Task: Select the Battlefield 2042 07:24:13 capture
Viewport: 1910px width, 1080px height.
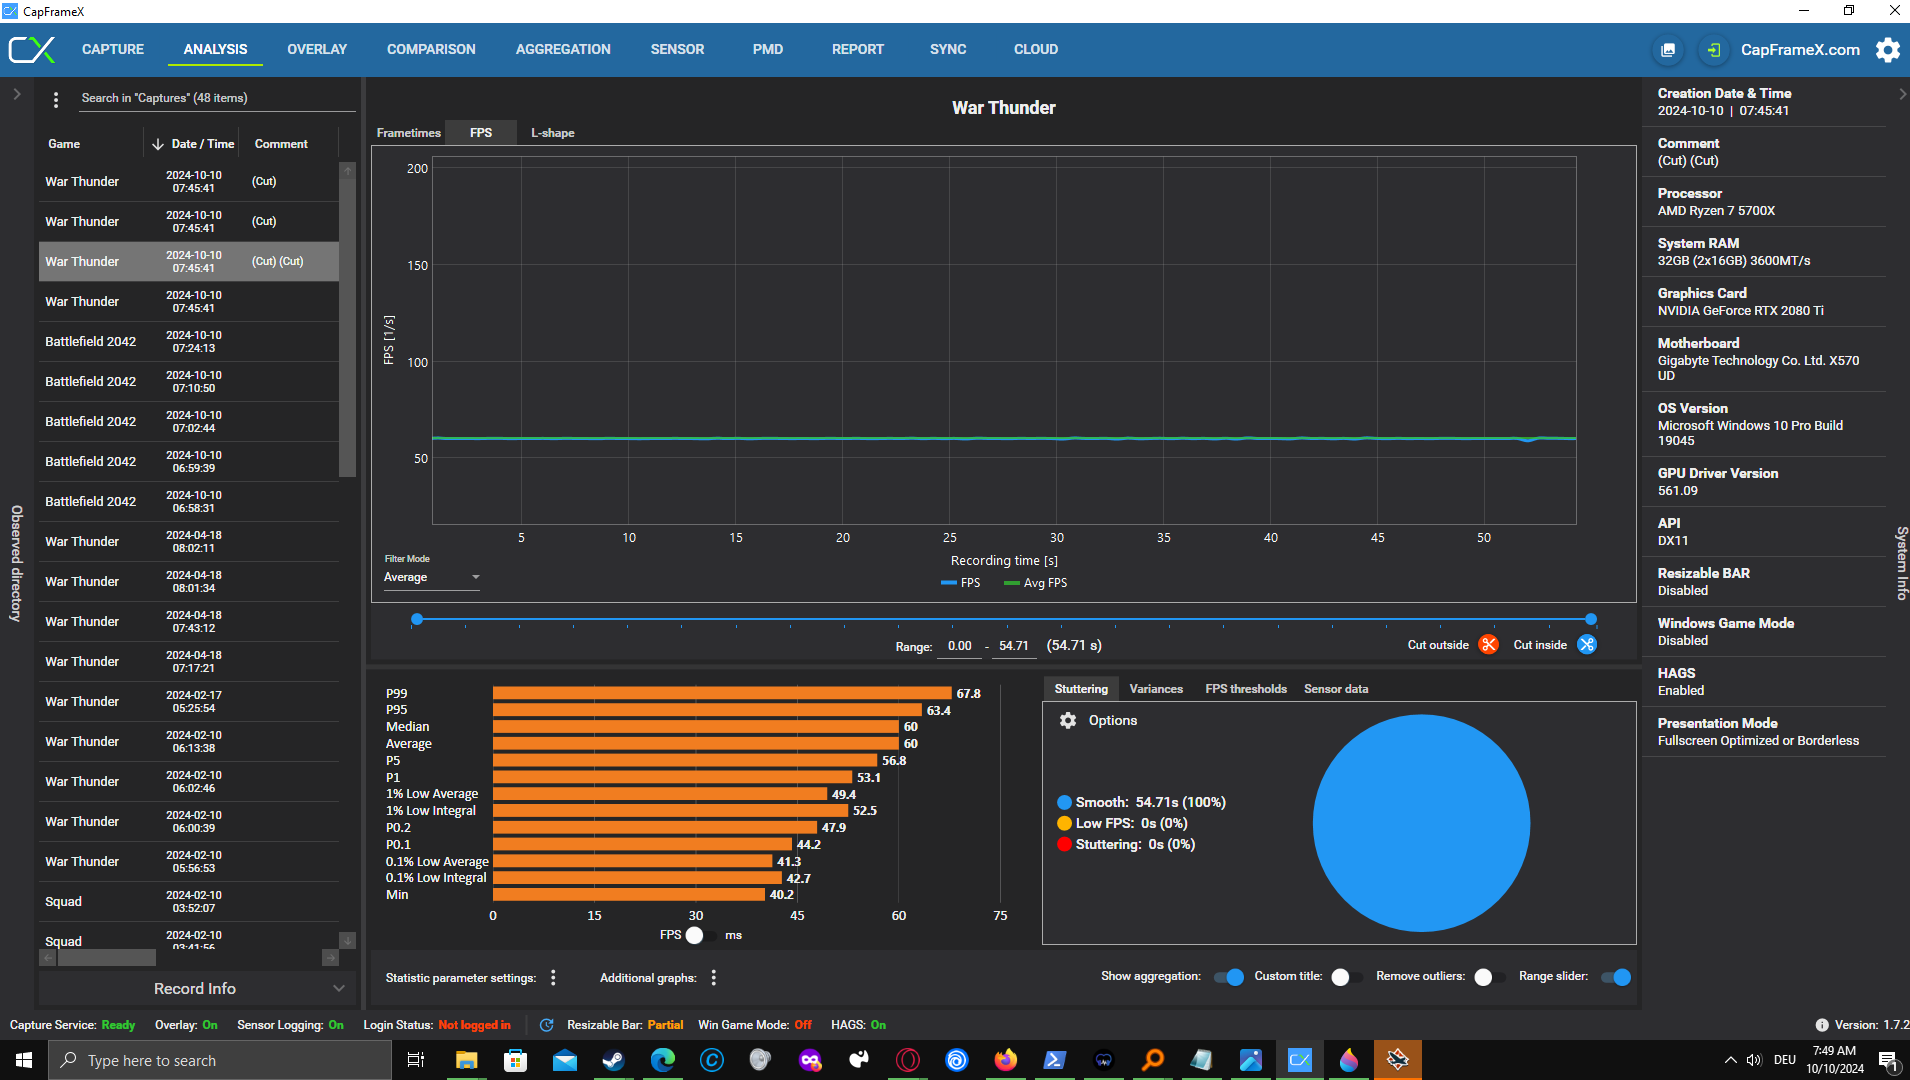Action: point(189,342)
